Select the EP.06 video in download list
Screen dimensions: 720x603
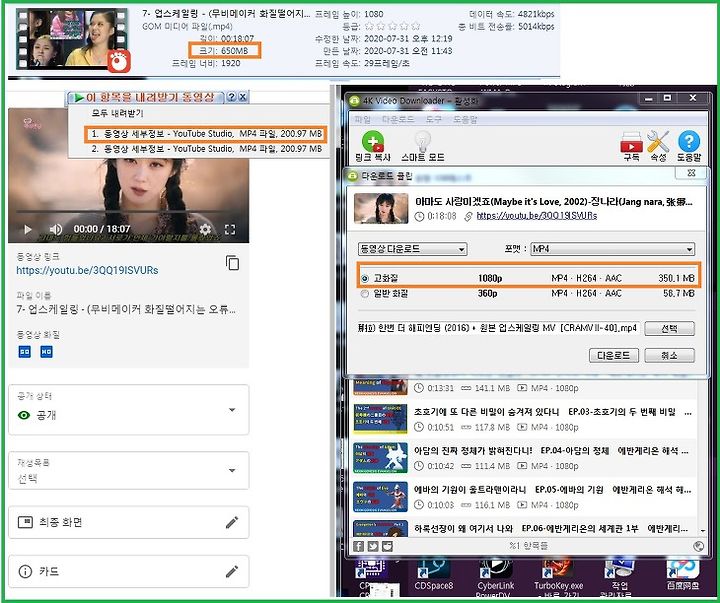(x=523, y=528)
